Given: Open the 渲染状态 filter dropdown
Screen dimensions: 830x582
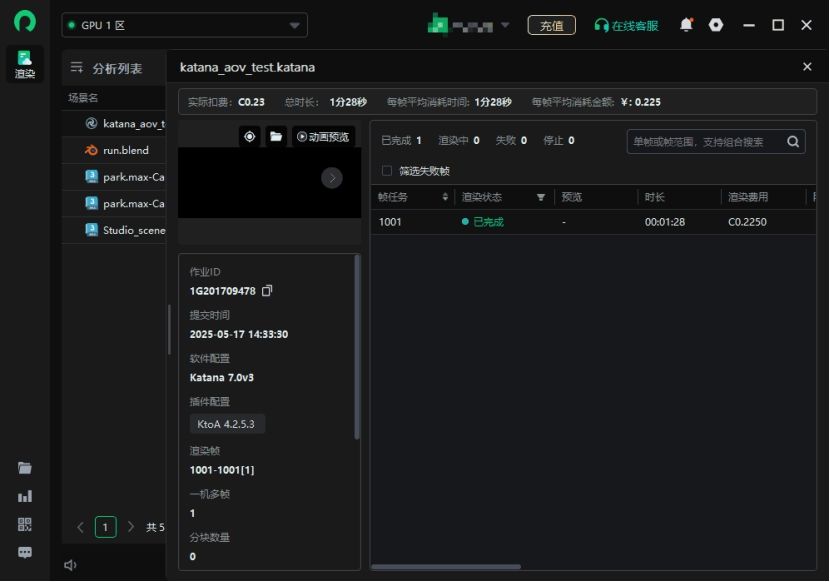Looking at the screenshot, I should coord(540,198).
